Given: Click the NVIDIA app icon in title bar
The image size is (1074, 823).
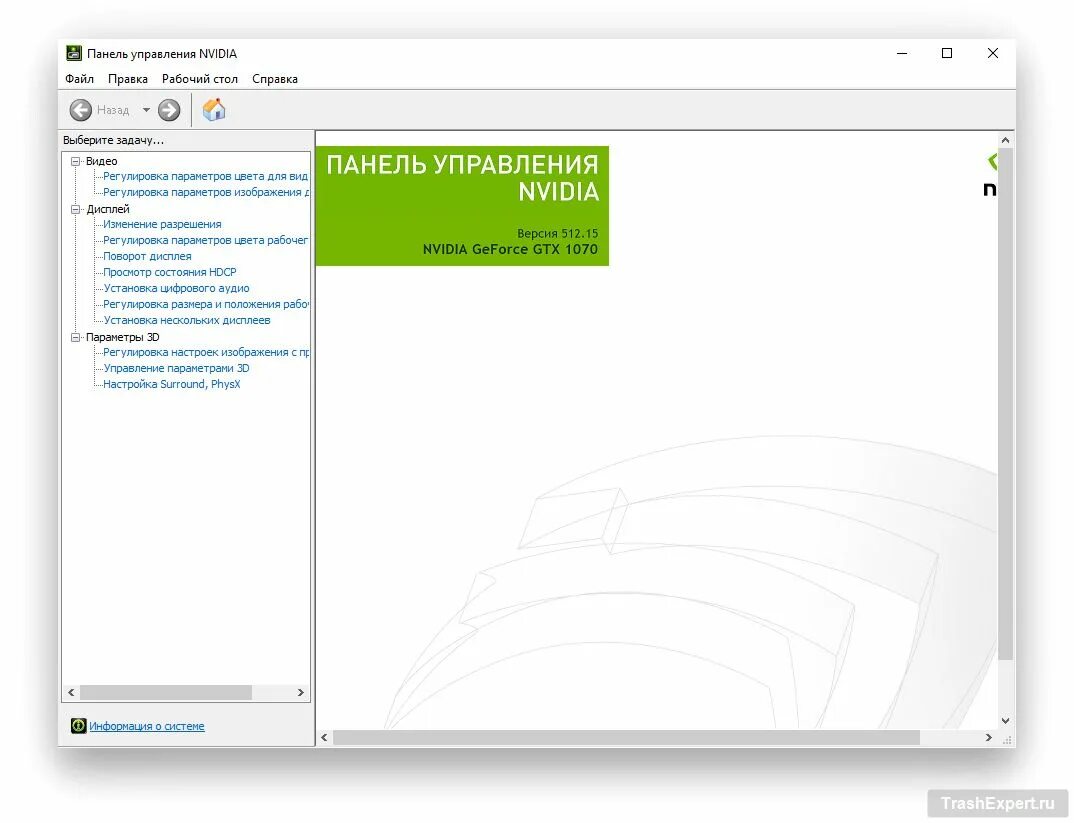Looking at the screenshot, I should (73, 53).
